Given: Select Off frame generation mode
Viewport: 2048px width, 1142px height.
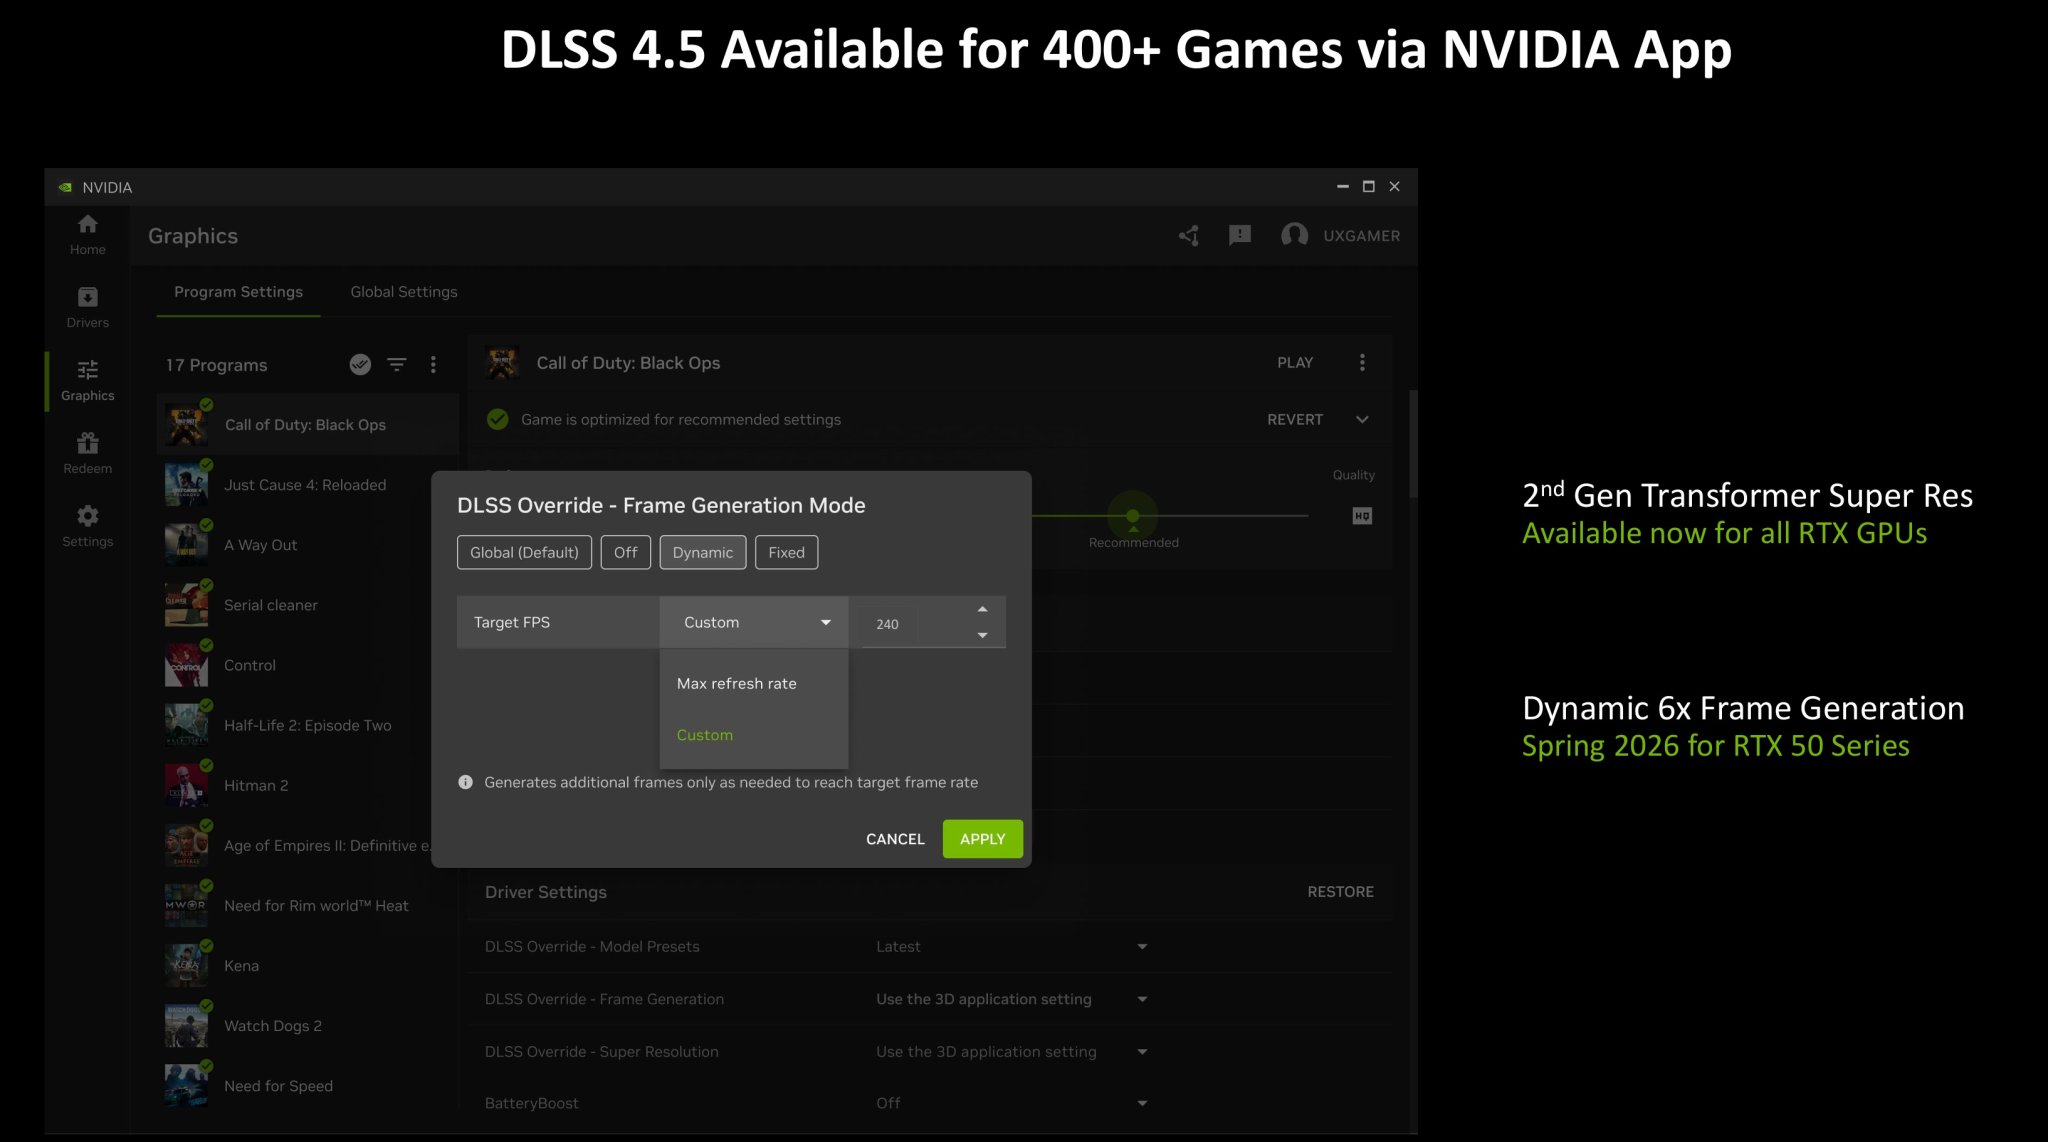Looking at the screenshot, I should [x=625, y=552].
